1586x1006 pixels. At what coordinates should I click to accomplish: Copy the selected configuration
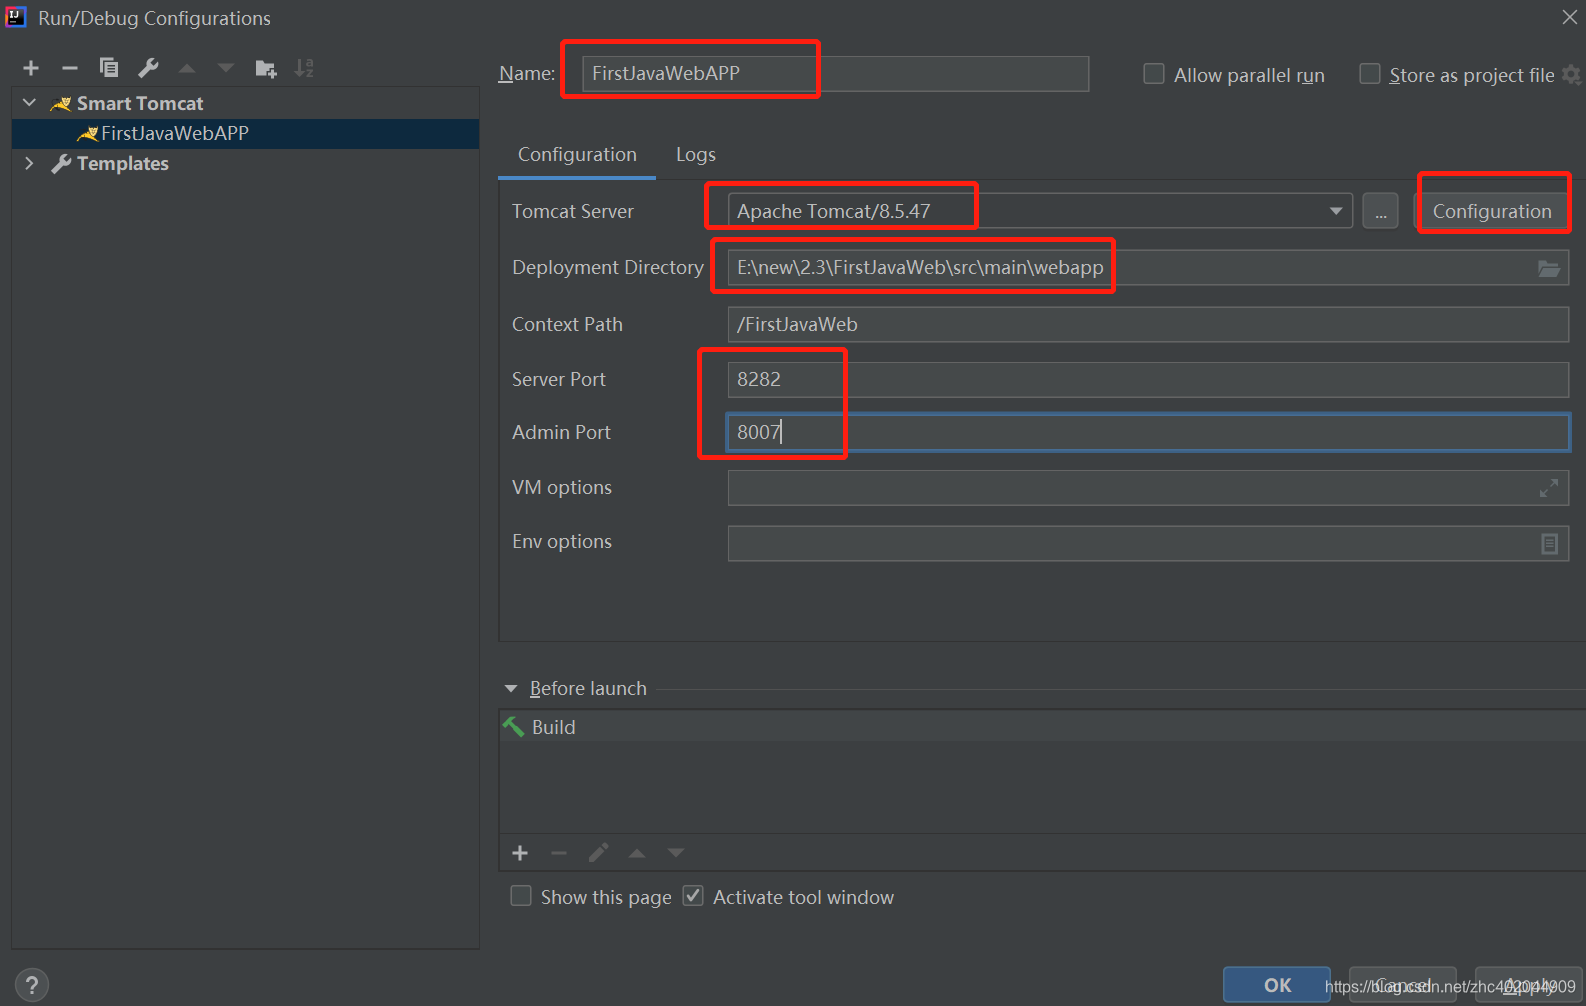[109, 68]
